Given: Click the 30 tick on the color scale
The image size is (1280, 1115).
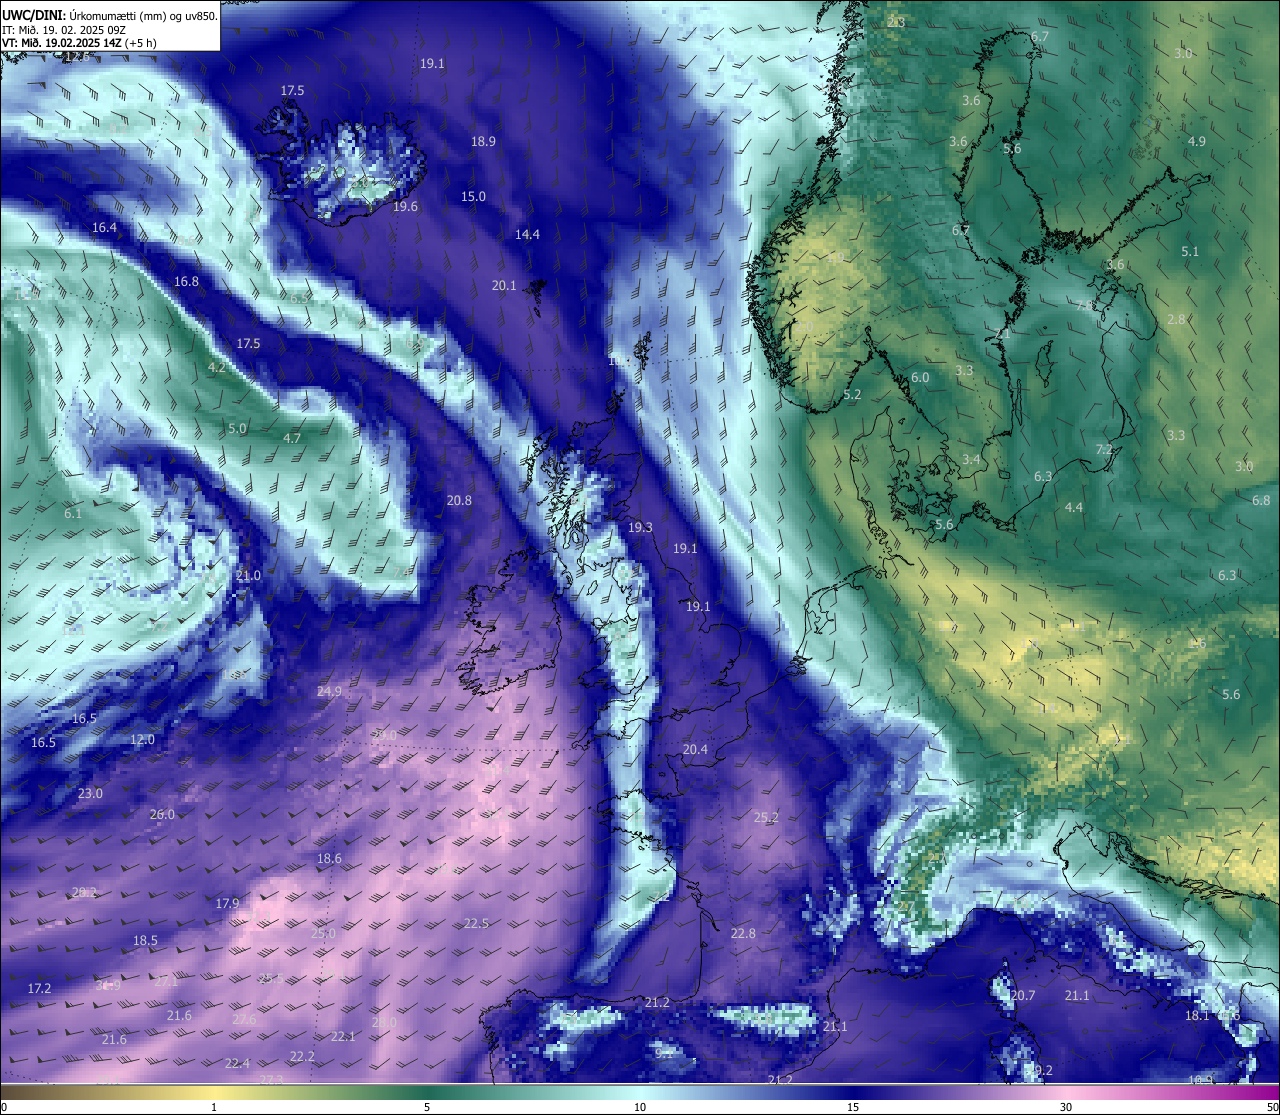Looking at the screenshot, I should pyautogui.click(x=1066, y=1107).
